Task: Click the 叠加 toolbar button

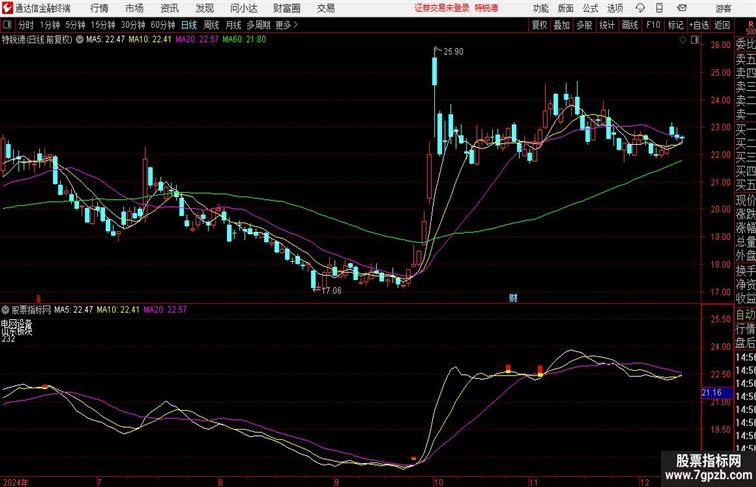Action: (562, 25)
